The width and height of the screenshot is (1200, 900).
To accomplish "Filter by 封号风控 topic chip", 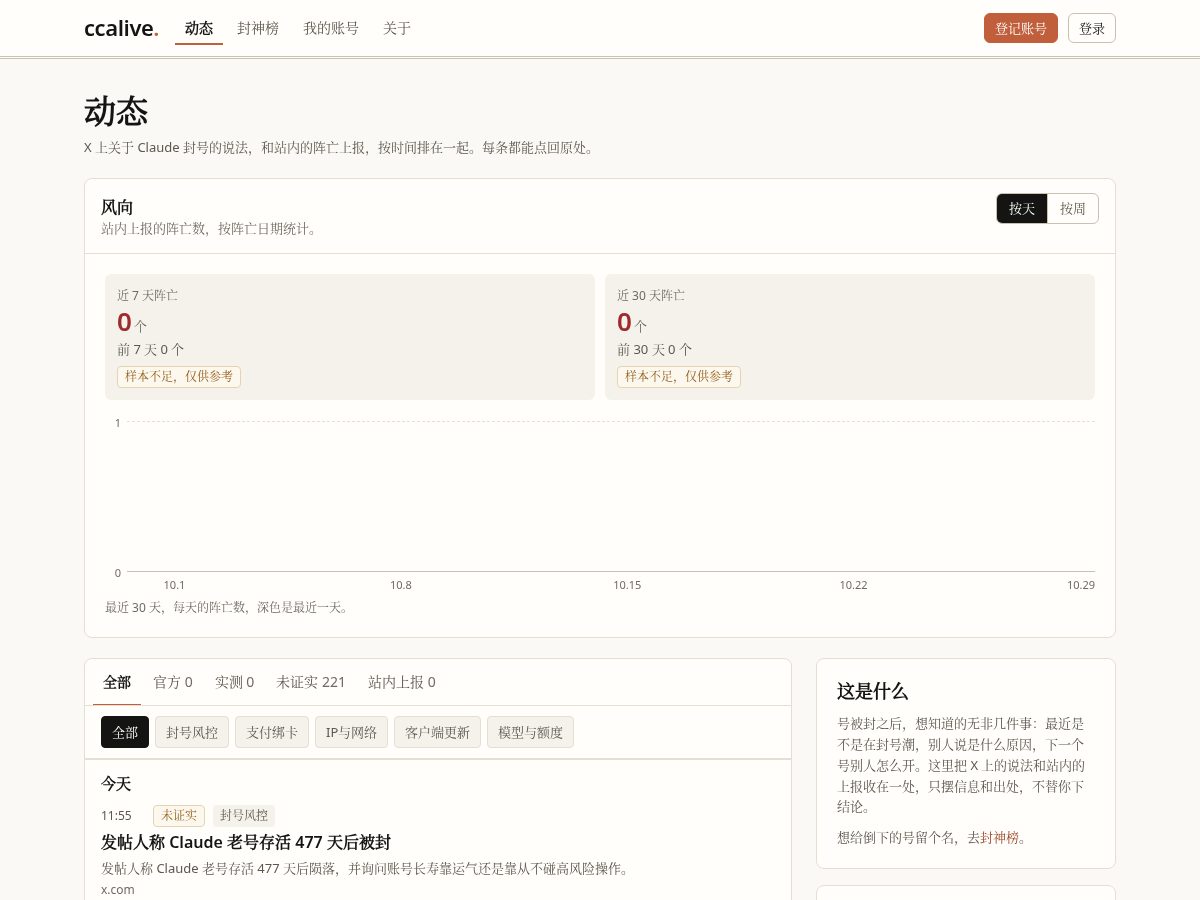I will tap(192, 732).
